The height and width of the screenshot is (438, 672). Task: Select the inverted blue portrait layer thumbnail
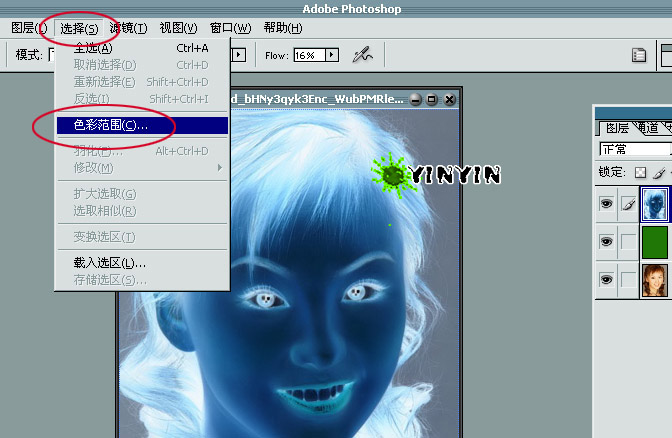[x=654, y=204]
